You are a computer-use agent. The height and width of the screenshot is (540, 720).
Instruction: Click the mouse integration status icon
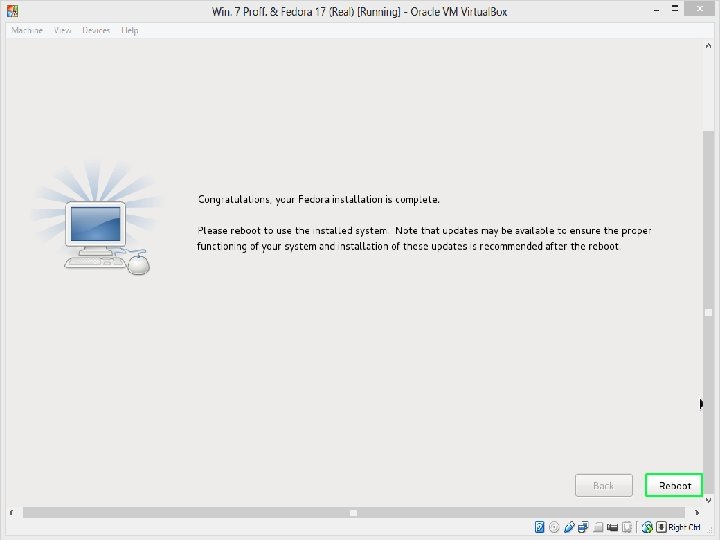pos(647,527)
